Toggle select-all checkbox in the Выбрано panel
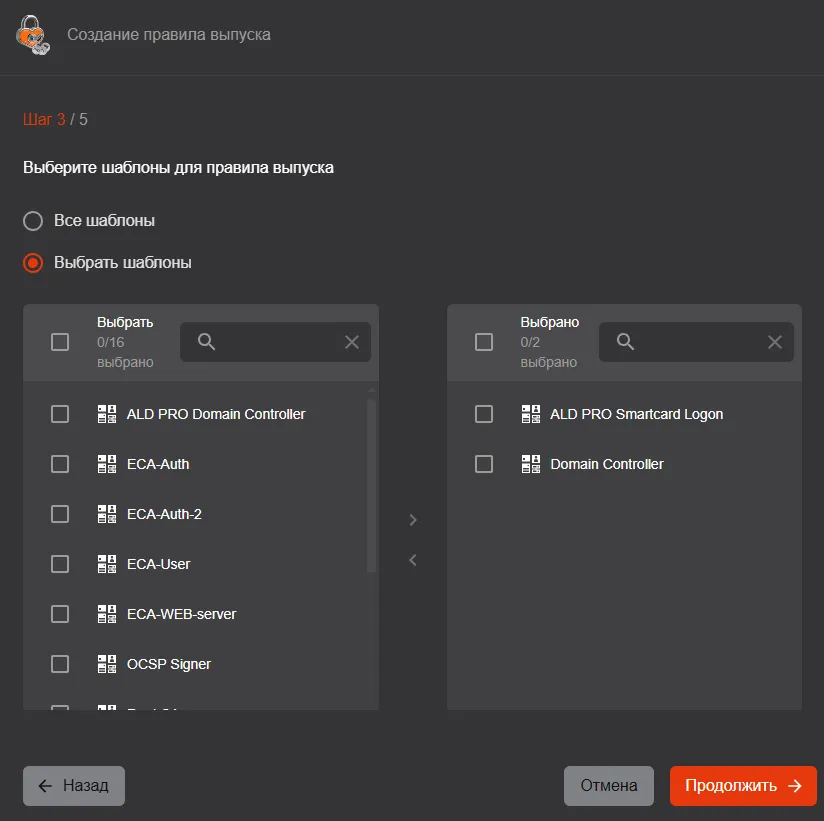 click(483, 342)
